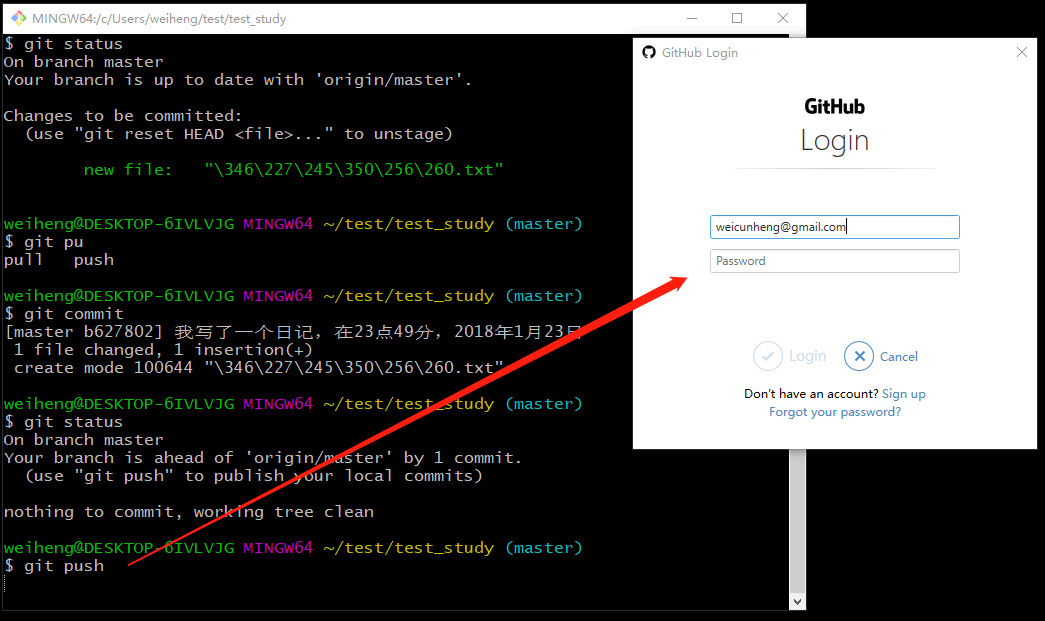Click '1 file changed, 1 insertion(+)' line
The image size is (1045, 621).
pyautogui.click(x=163, y=350)
